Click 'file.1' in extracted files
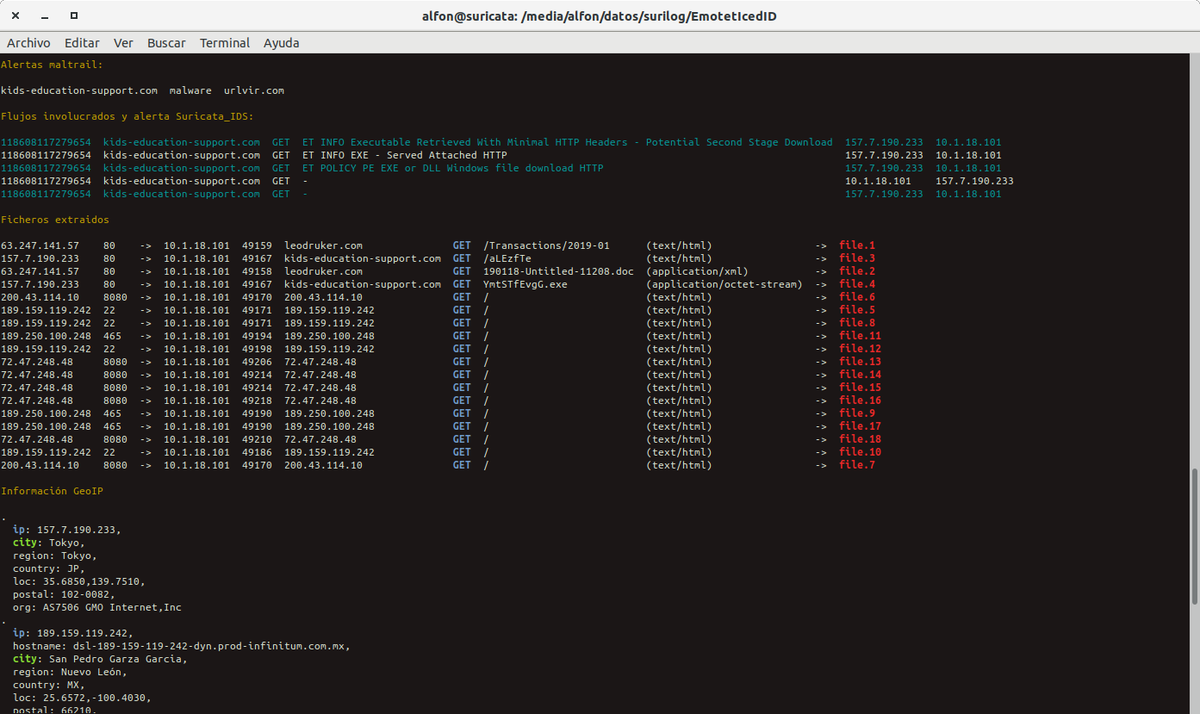1200x714 pixels. point(857,246)
